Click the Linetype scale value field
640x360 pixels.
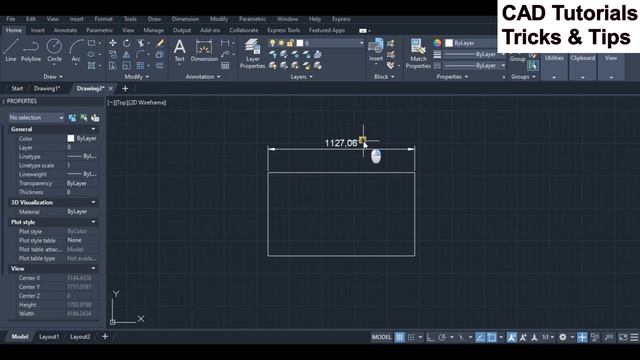[81, 165]
